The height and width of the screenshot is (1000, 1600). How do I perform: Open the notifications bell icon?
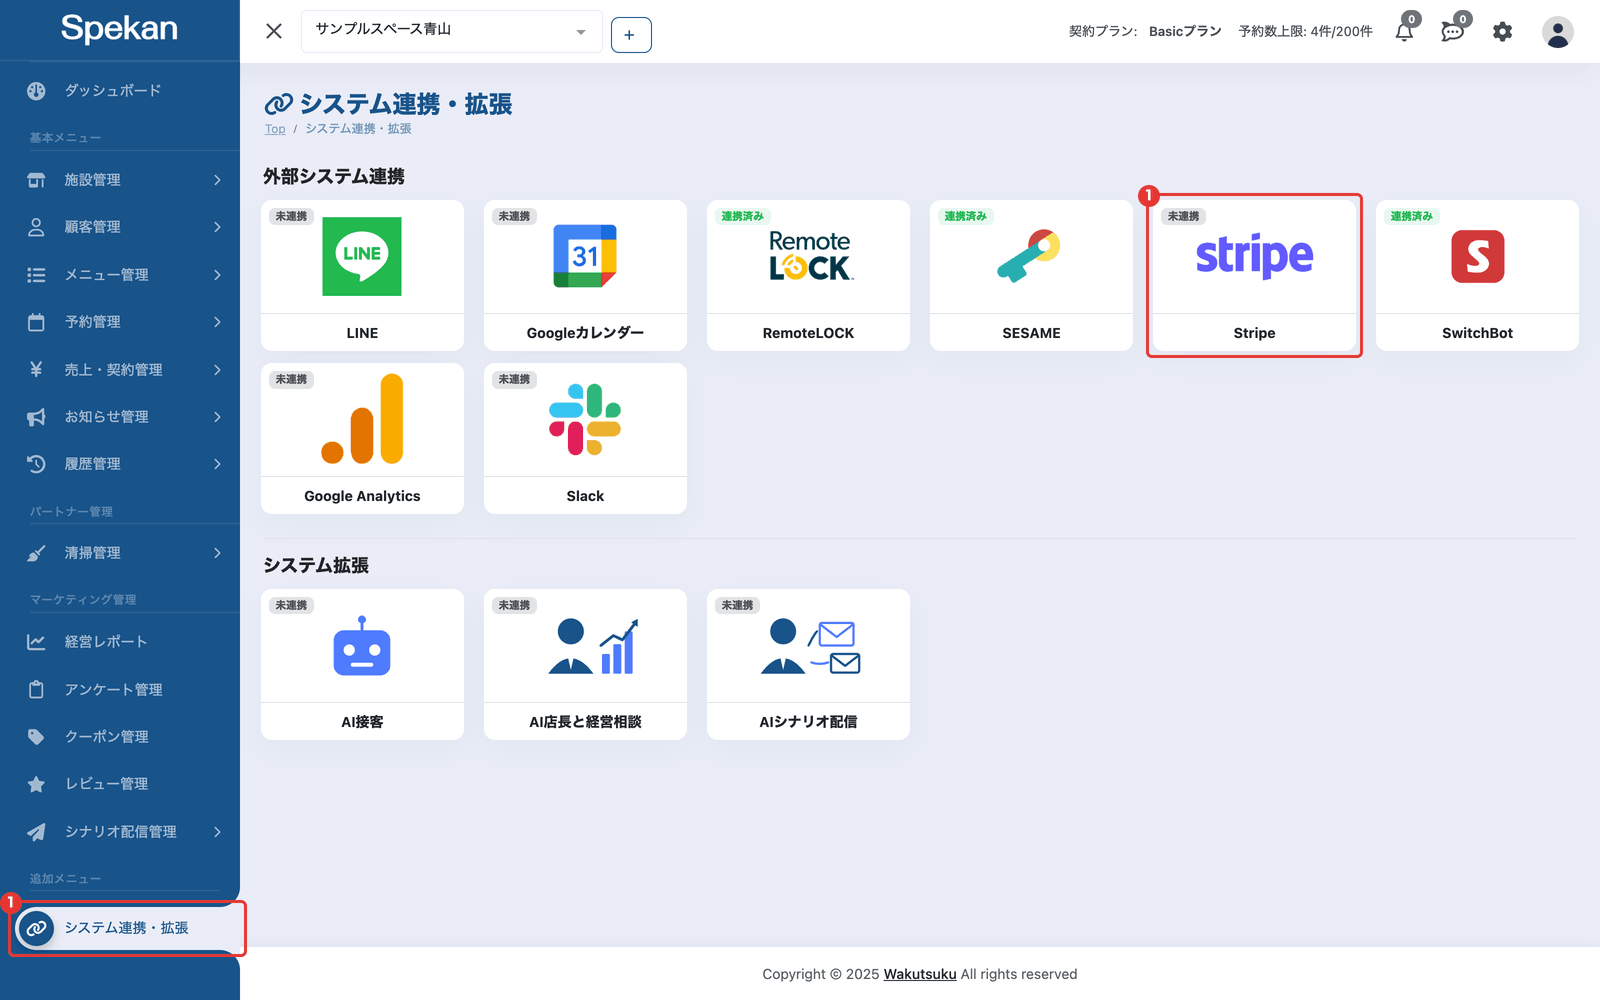click(1405, 31)
